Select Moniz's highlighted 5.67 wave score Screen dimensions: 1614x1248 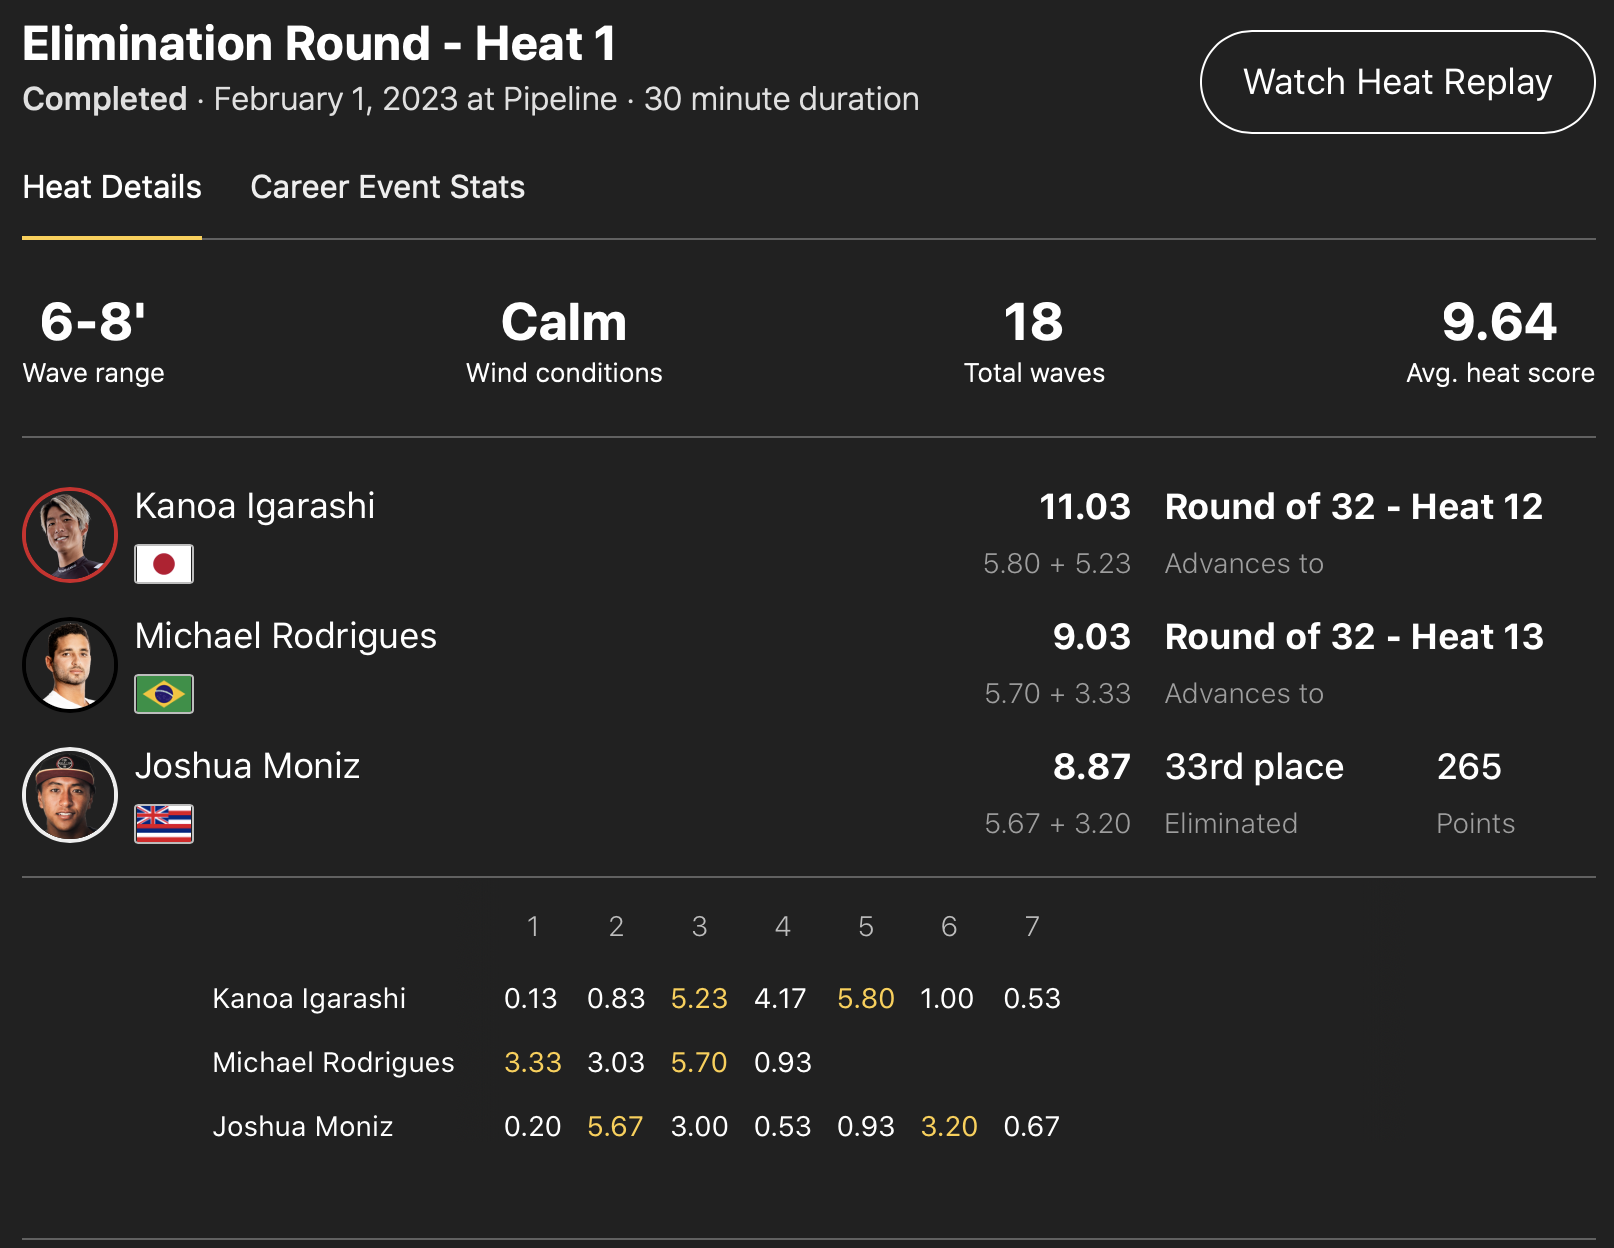[615, 1126]
